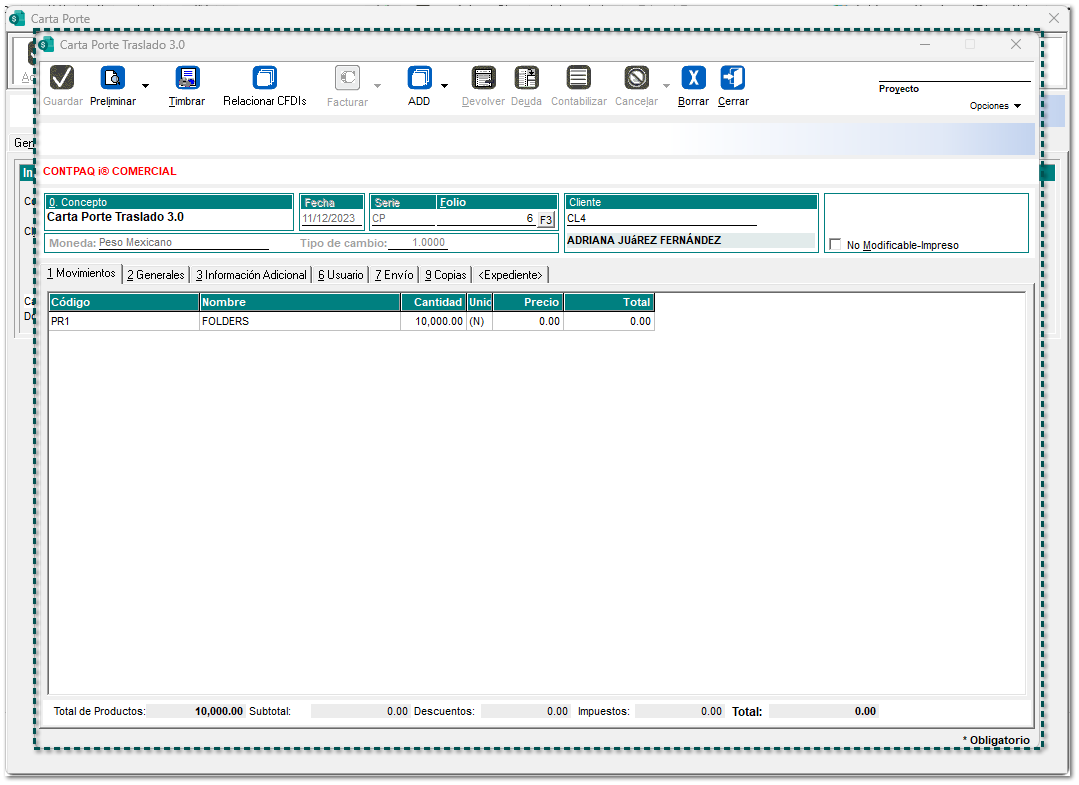This screenshot has height=785, width=1079.
Task: Expand the Preliminar dropdown arrow
Action: 146,86
